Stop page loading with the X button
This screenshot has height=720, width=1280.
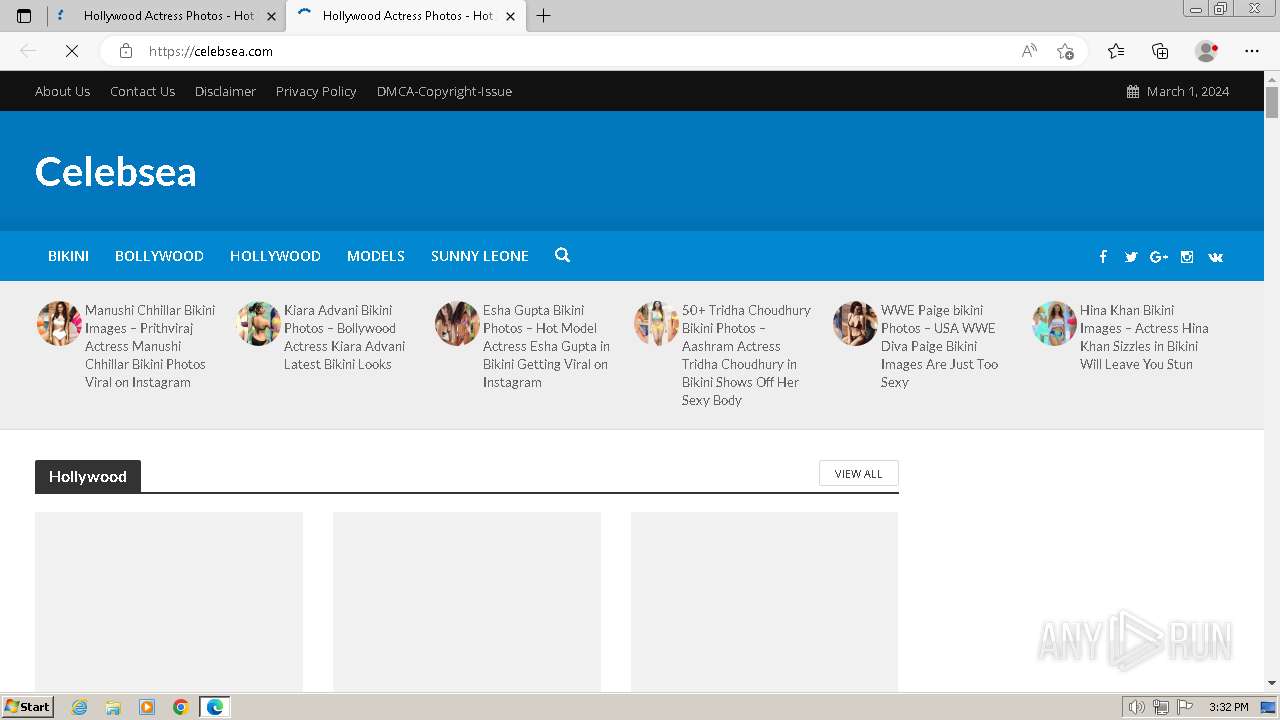pyautogui.click(x=71, y=51)
